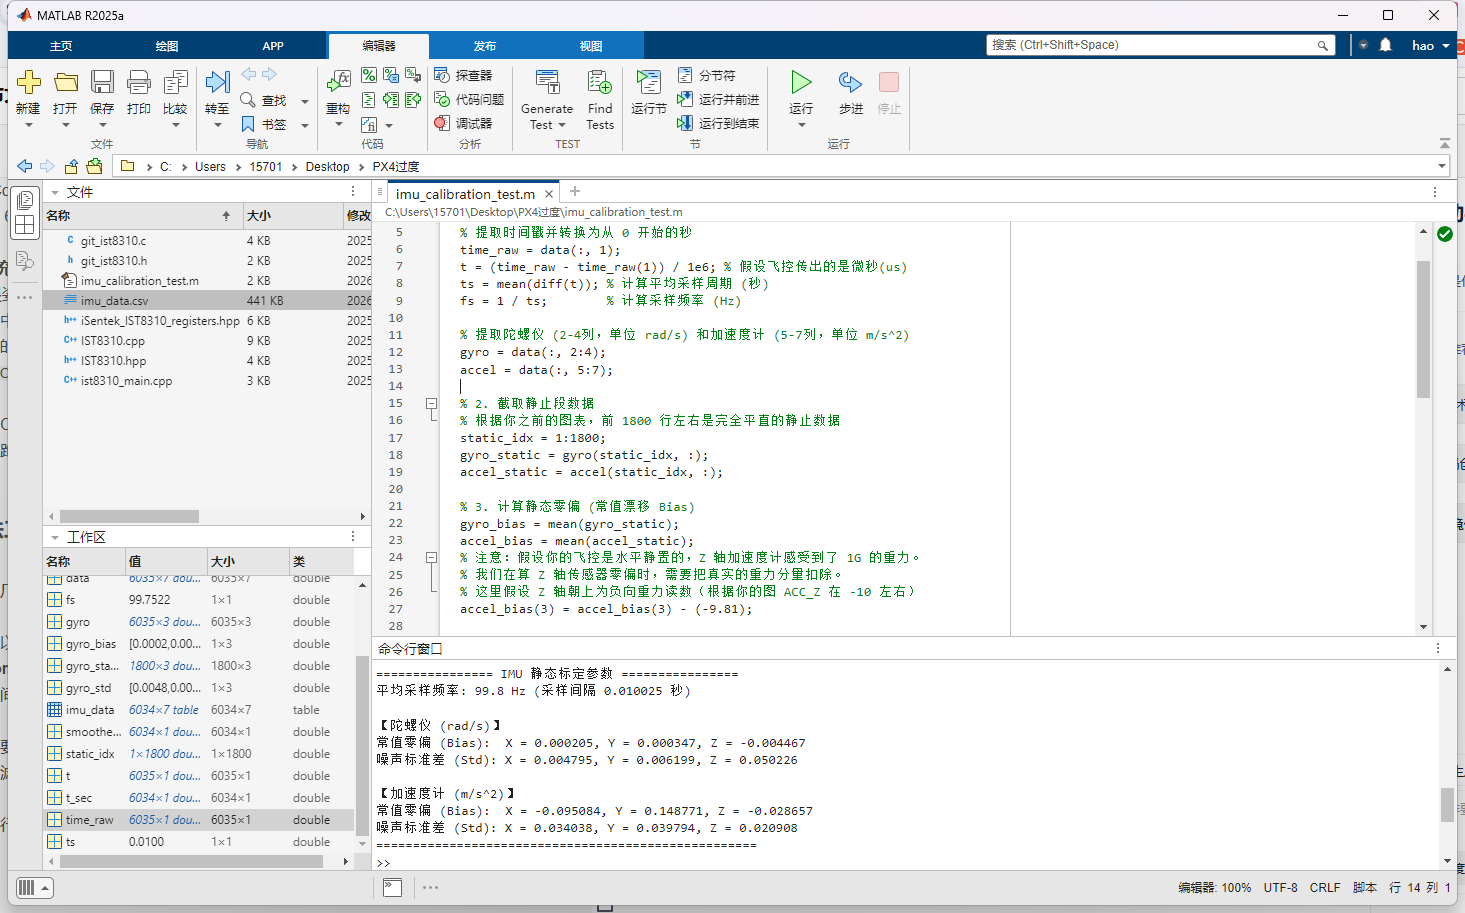Collapse the code section at line 24
The height and width of the screenshot is (913, 1465).
(x=431, y=558)
